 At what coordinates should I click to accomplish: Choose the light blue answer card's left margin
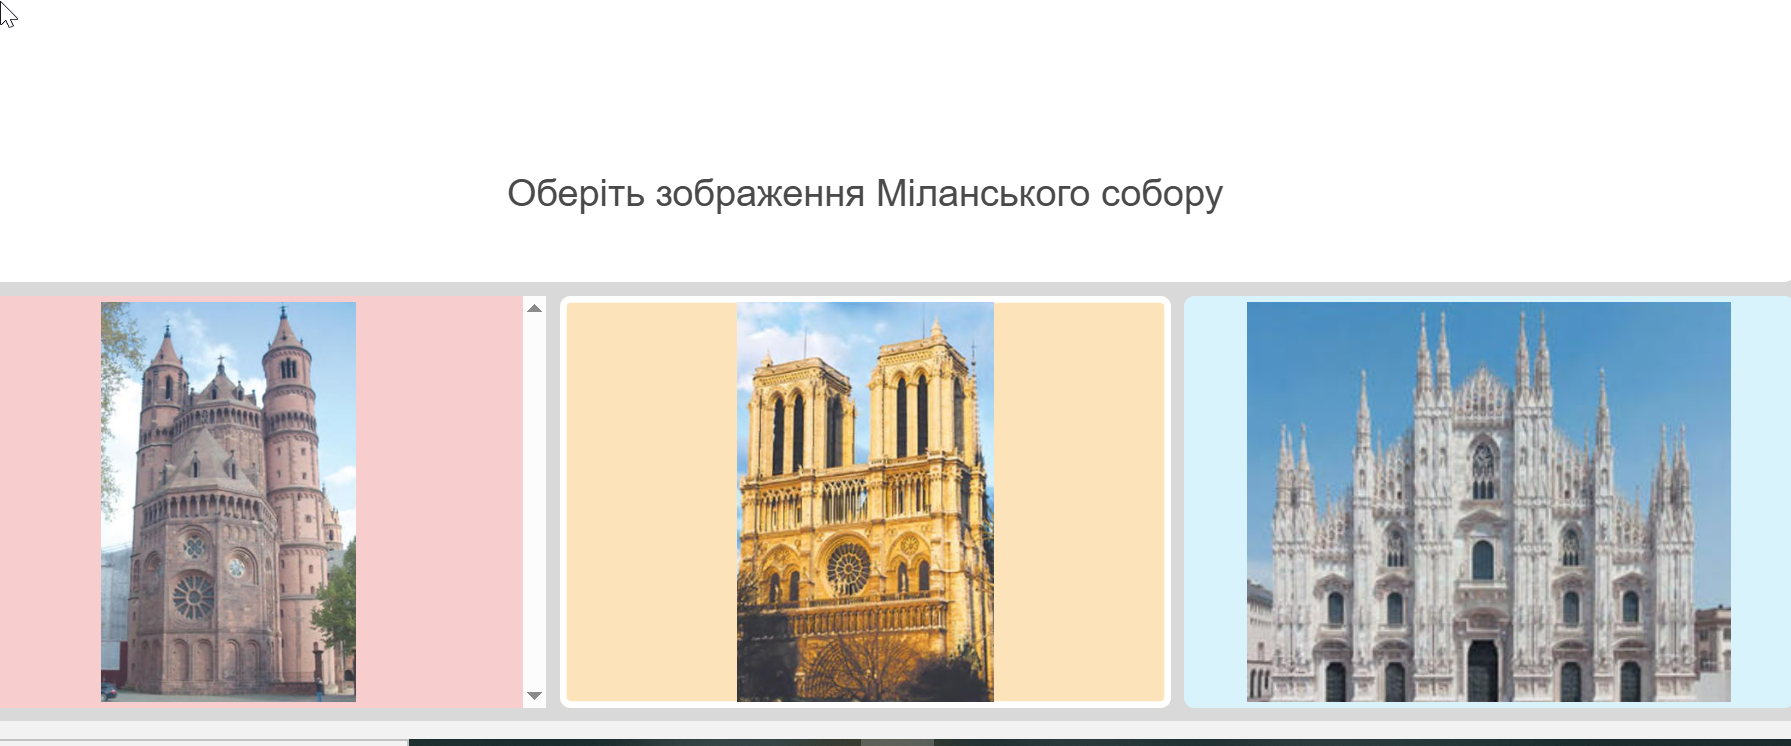click(1216, 501)
